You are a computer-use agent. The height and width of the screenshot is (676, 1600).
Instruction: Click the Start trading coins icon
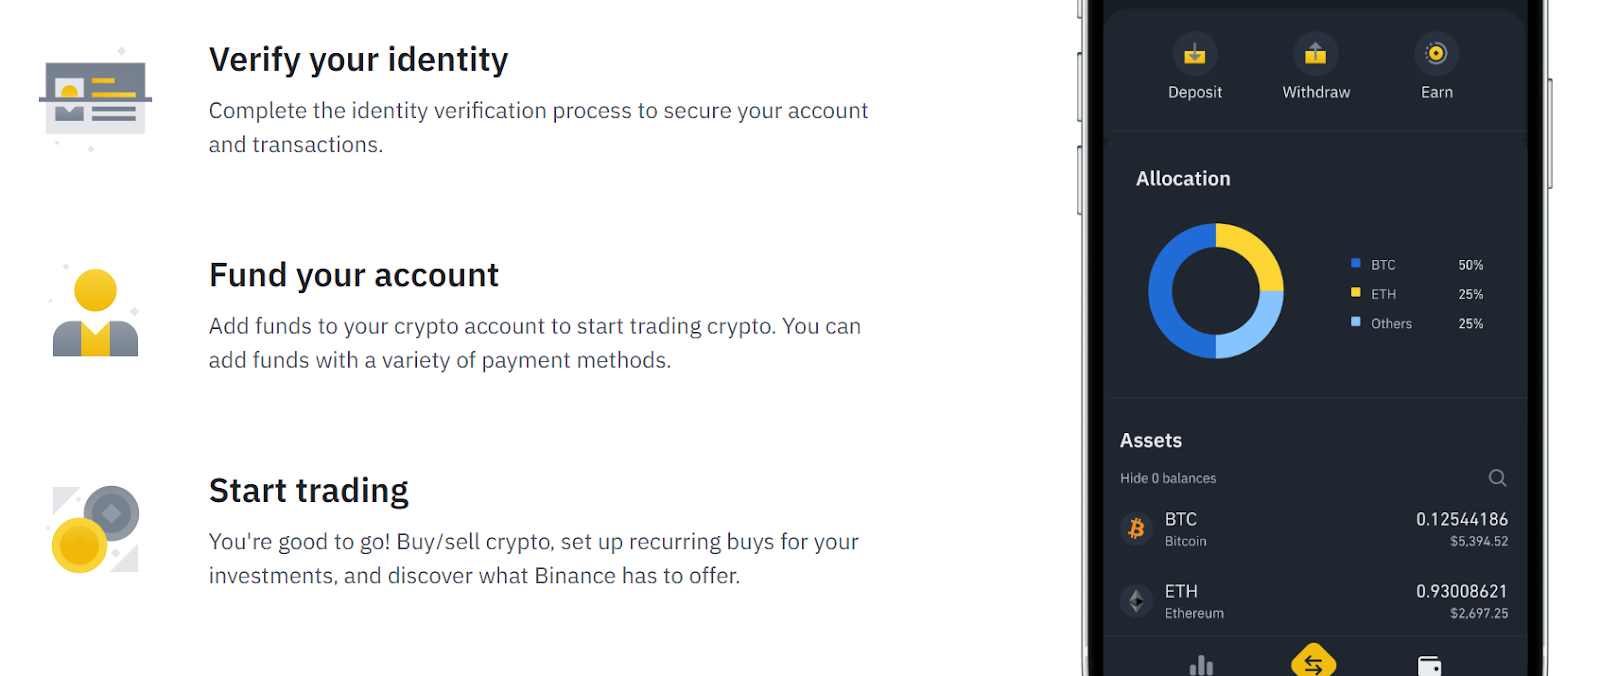pos(95,529)
